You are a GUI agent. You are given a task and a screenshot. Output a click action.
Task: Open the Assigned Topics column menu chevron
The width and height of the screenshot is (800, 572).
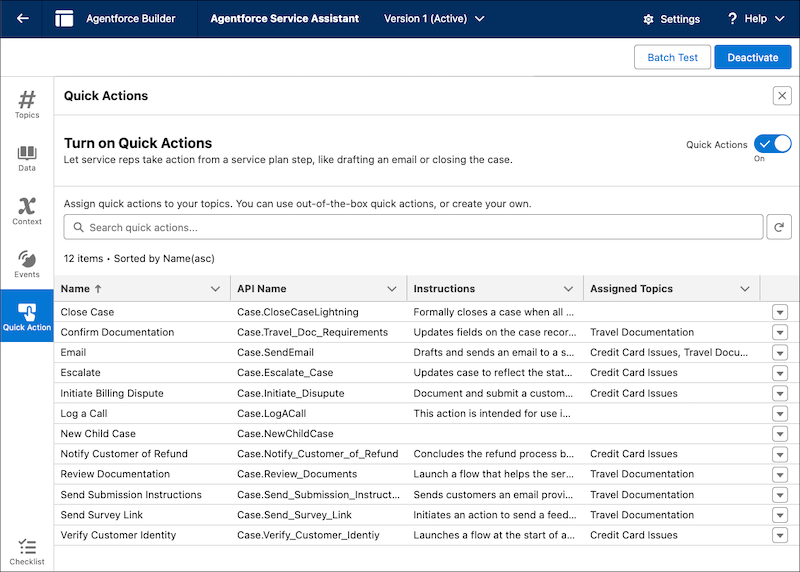coord(745,289)
